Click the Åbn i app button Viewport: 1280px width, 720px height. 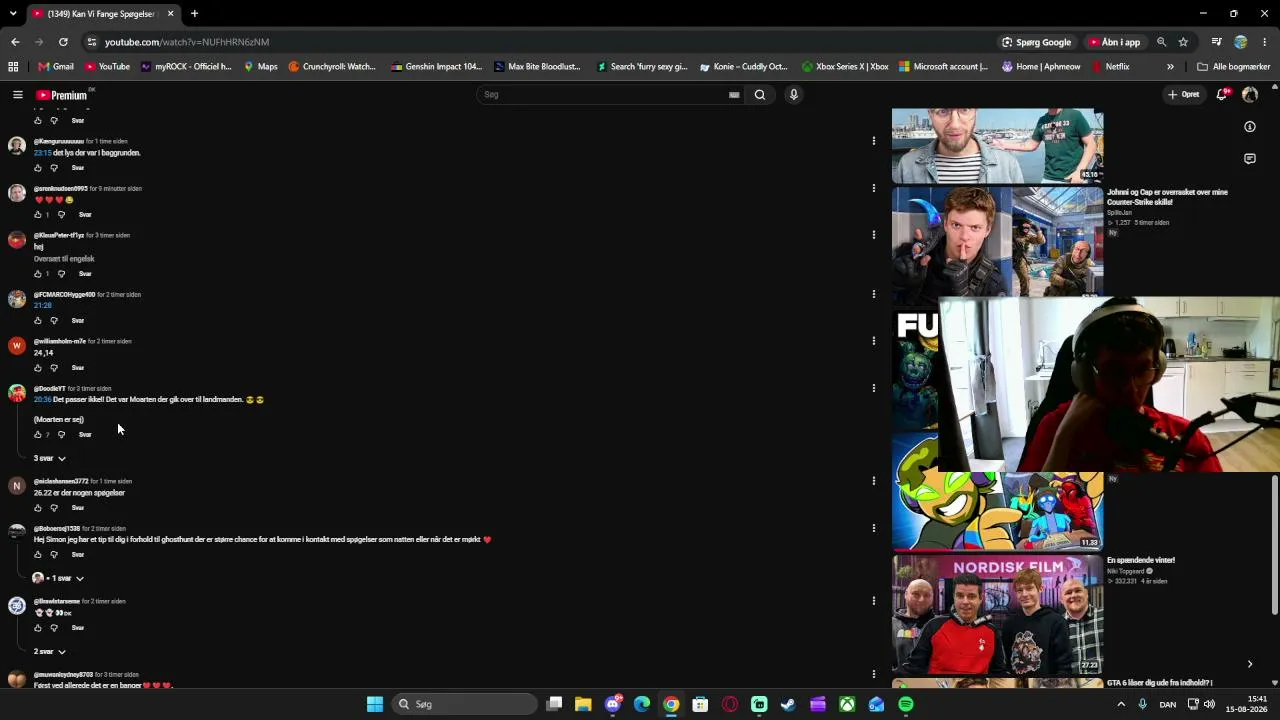[1114, 42]
